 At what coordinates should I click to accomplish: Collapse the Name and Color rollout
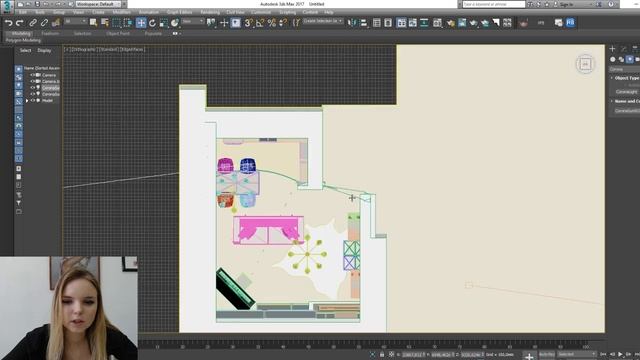pos(625,101)
